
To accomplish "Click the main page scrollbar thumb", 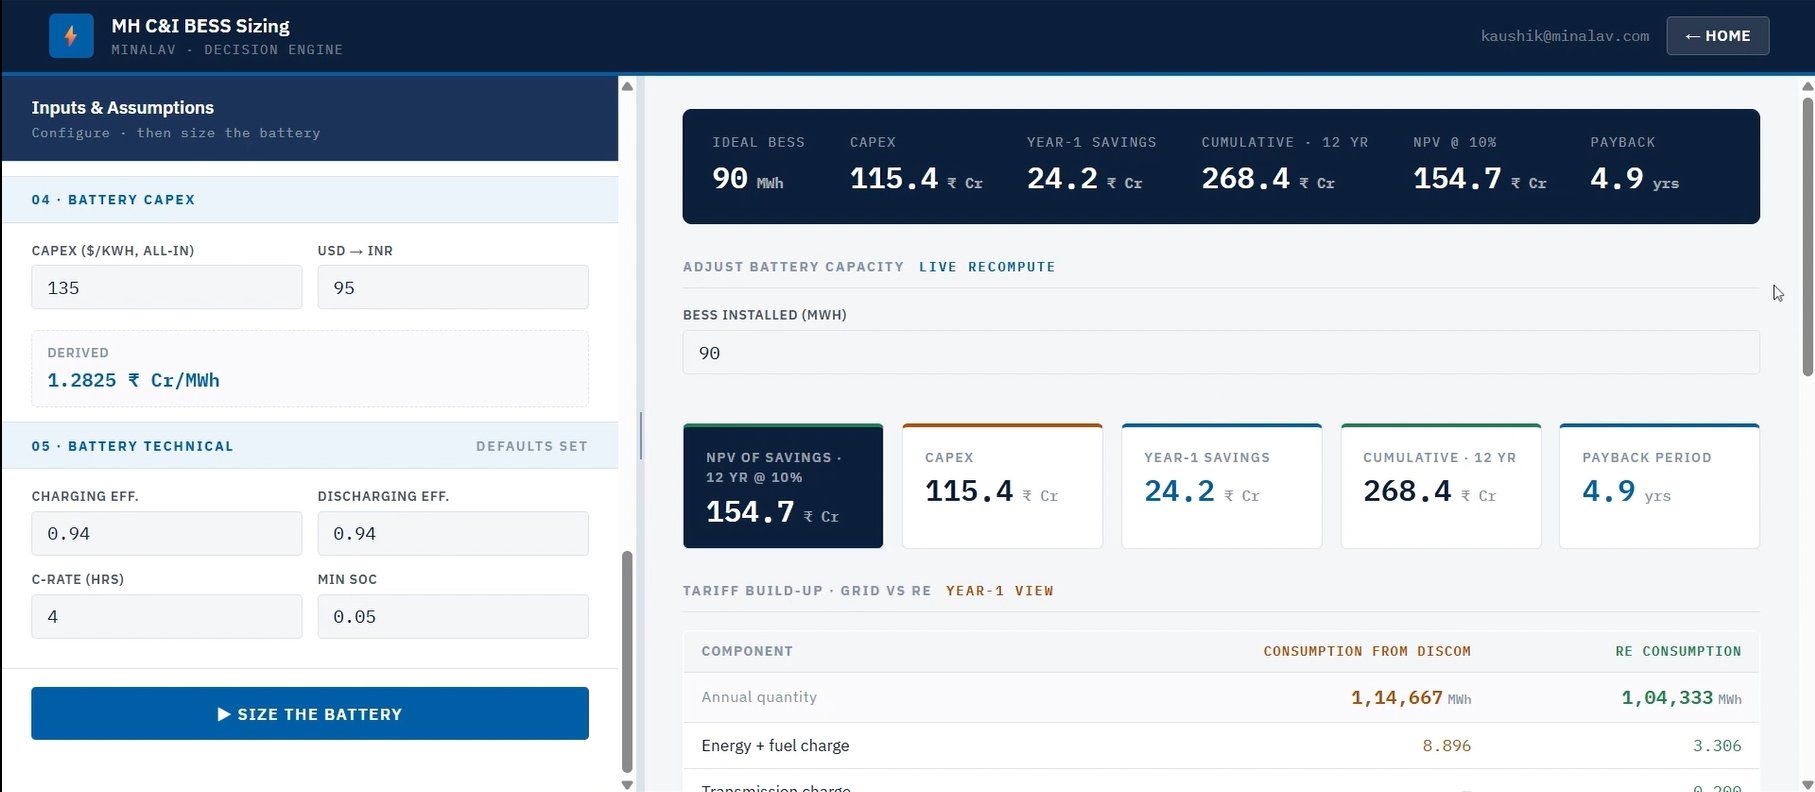I will click(1807, 236).
